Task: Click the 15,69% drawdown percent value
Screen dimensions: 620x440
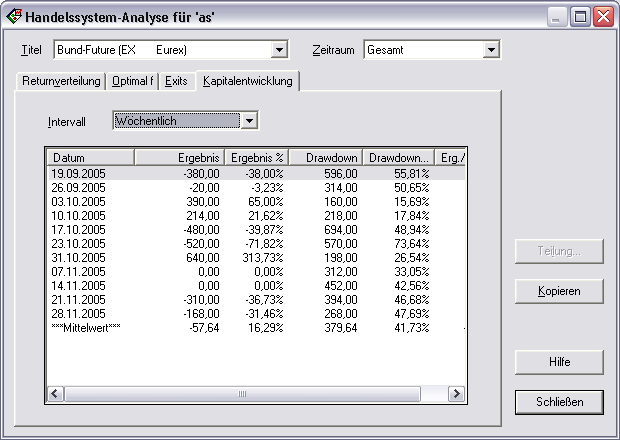Action: point(412,202)
